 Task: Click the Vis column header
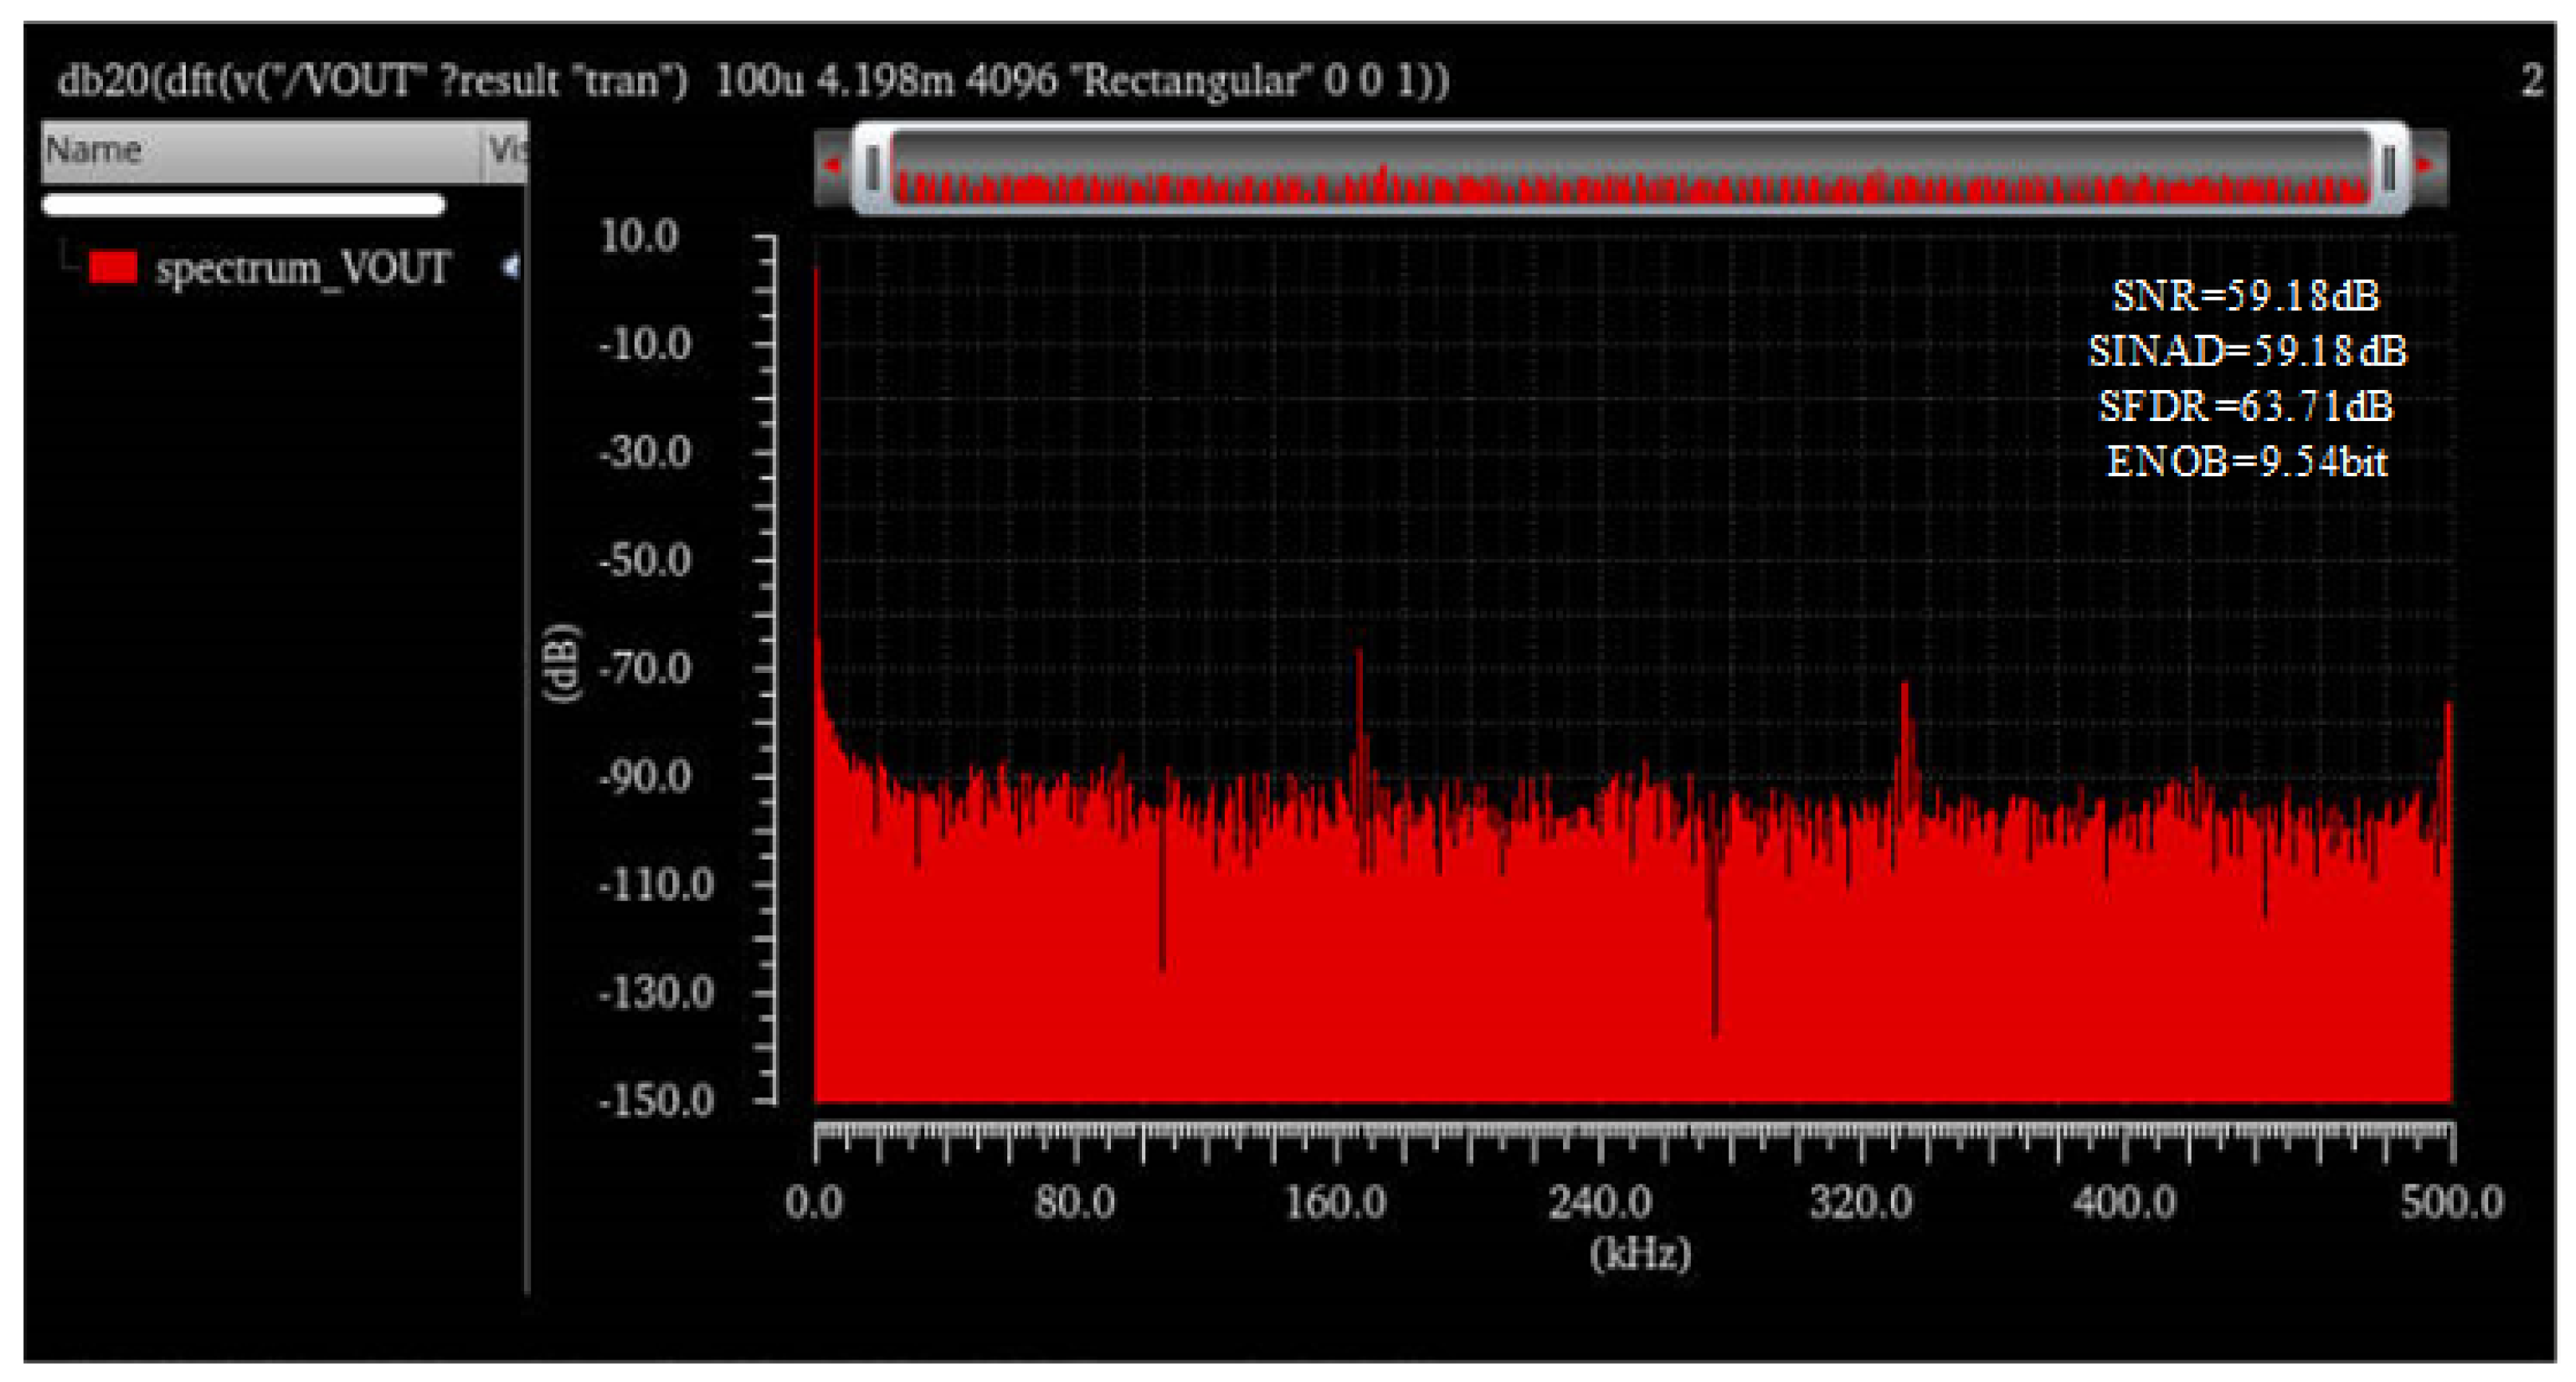point(506,151)
